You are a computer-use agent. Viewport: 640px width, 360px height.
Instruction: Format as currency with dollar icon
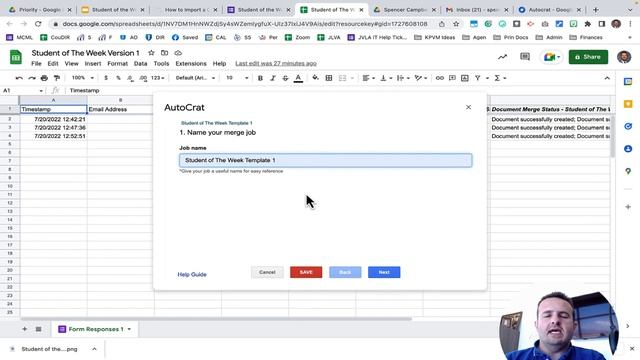106,78
